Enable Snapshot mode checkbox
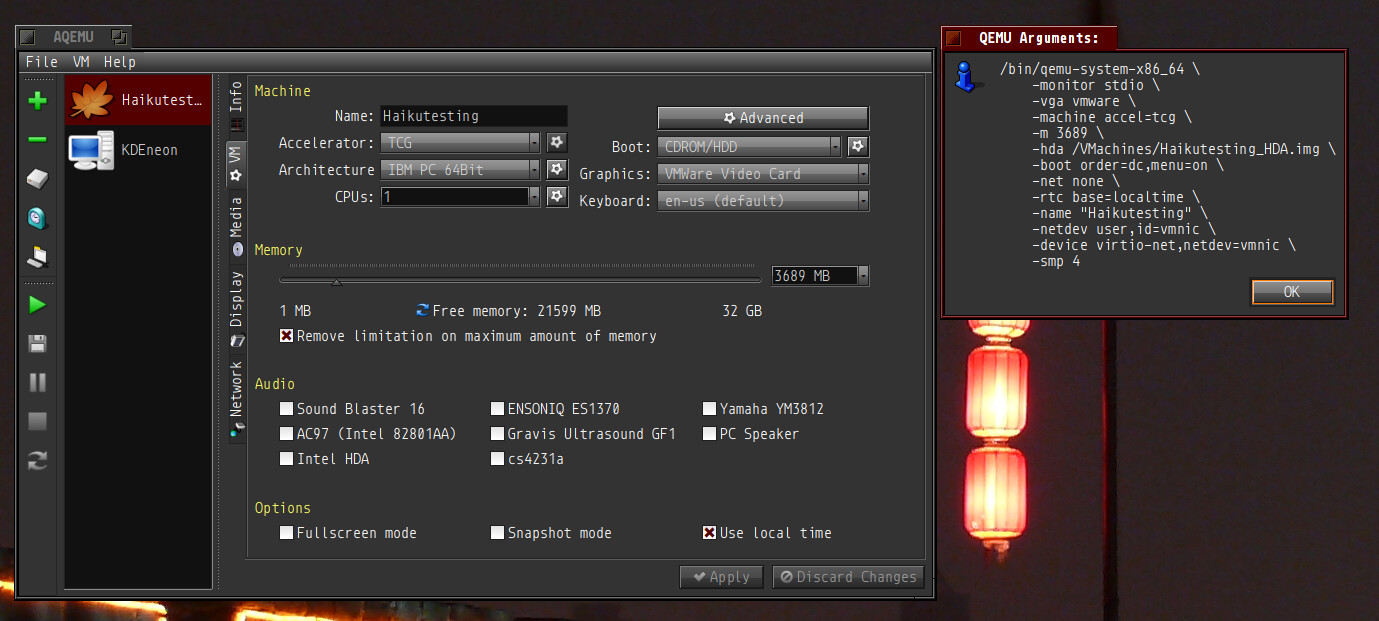This screenshot has height=621, width=1379. pos(497,532)
